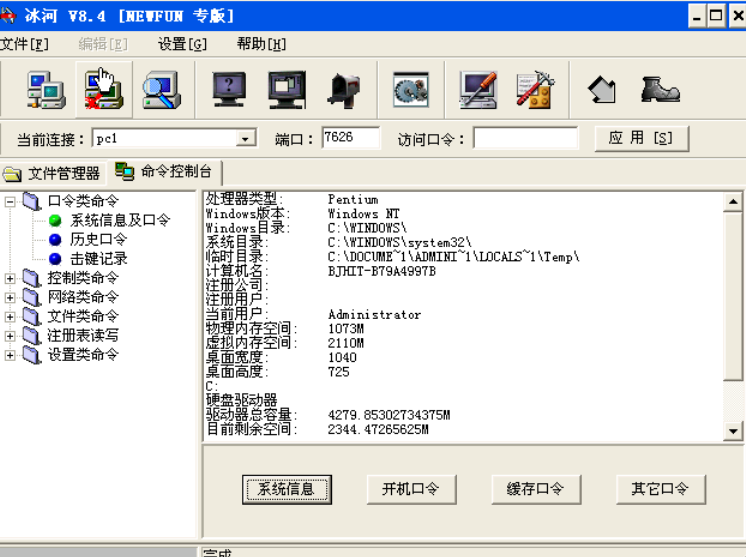Viewport: 746px width, 557px height.
Task: Click the Windows NT version value
Action: 363,214
